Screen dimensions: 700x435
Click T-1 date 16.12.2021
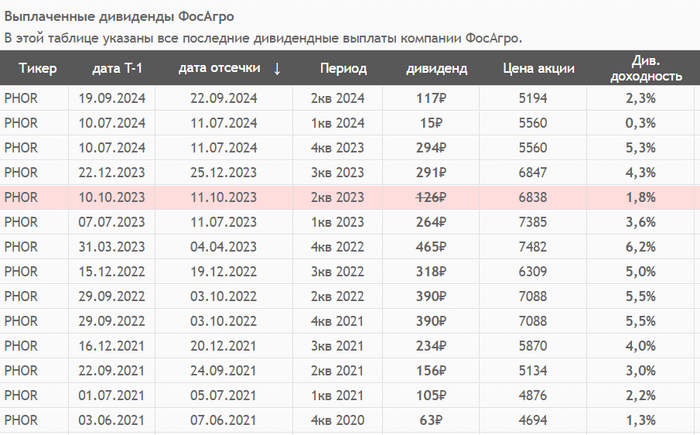112,346
